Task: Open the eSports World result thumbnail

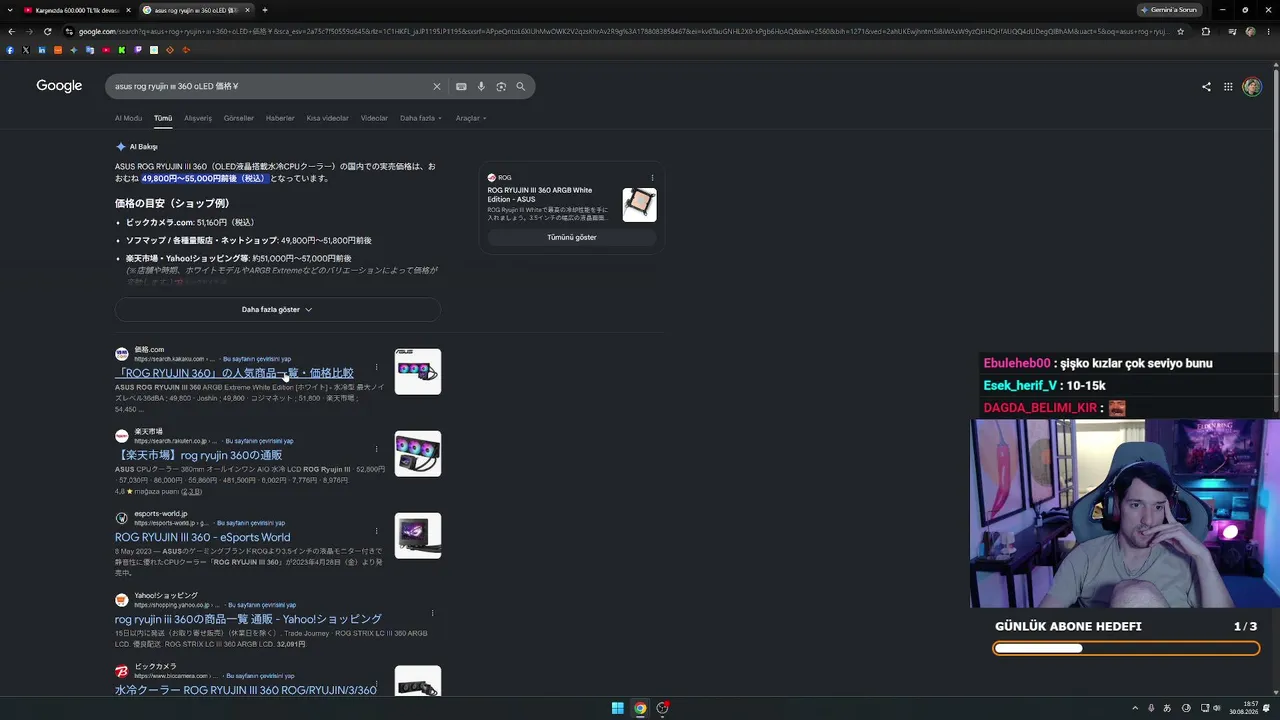Action: (x=418, y=535)
